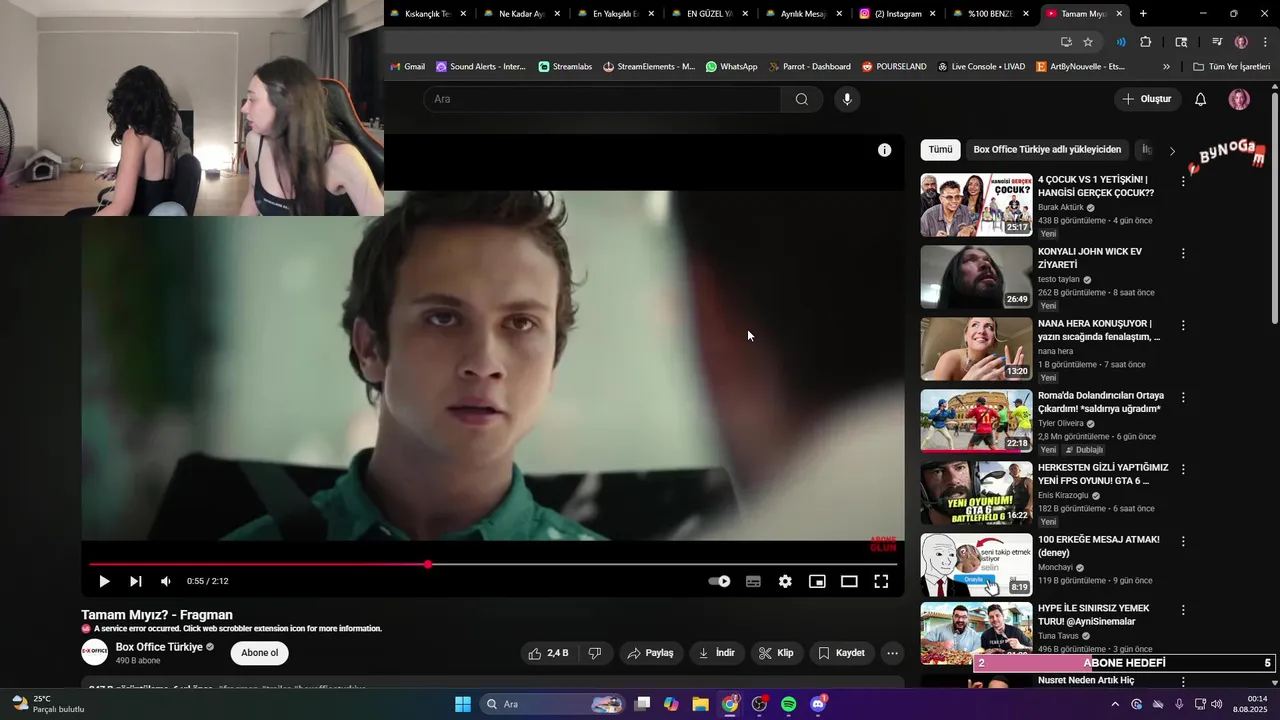
Task: Open video player settings gear
Action: [x=785, y=581]
